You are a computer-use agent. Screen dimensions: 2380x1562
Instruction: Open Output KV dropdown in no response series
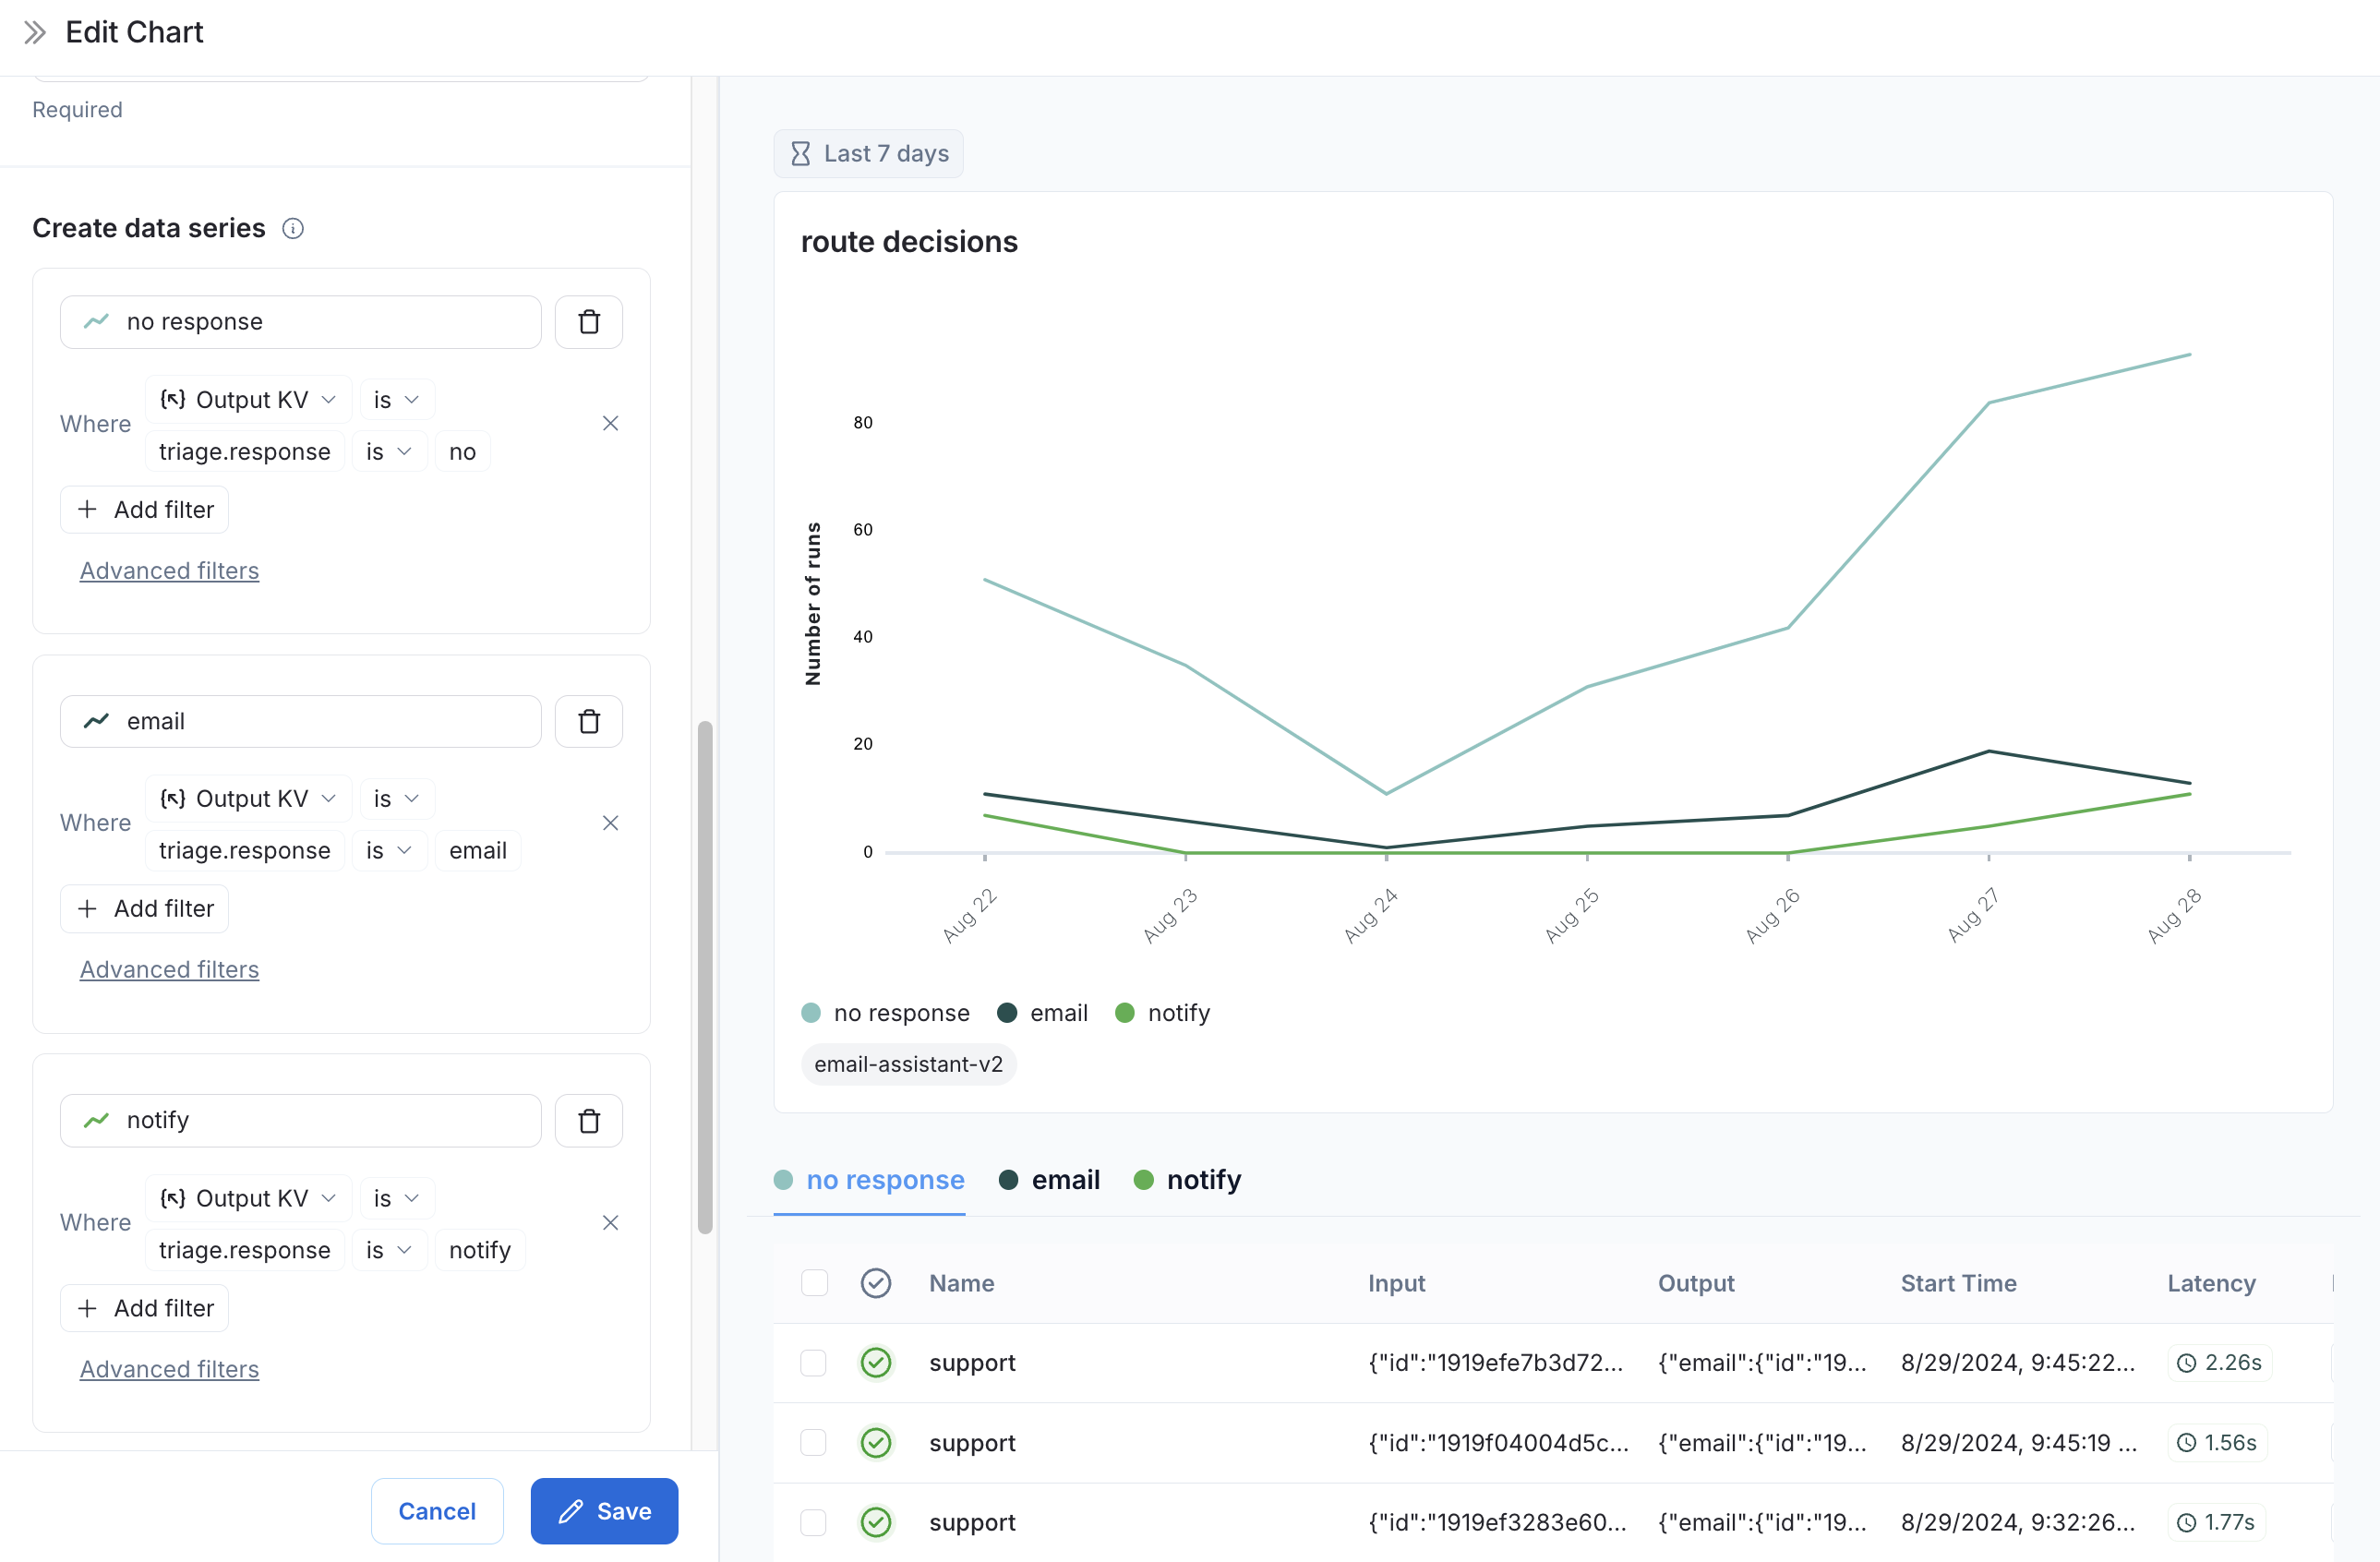[248, 400]
